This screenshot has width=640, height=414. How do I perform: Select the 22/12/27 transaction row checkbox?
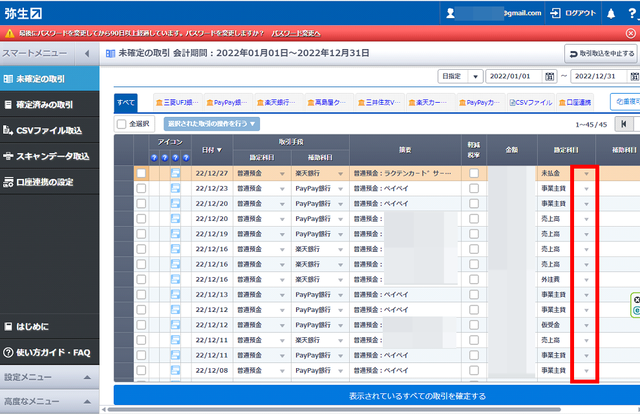pyautogui.click(x=141, y=174)
